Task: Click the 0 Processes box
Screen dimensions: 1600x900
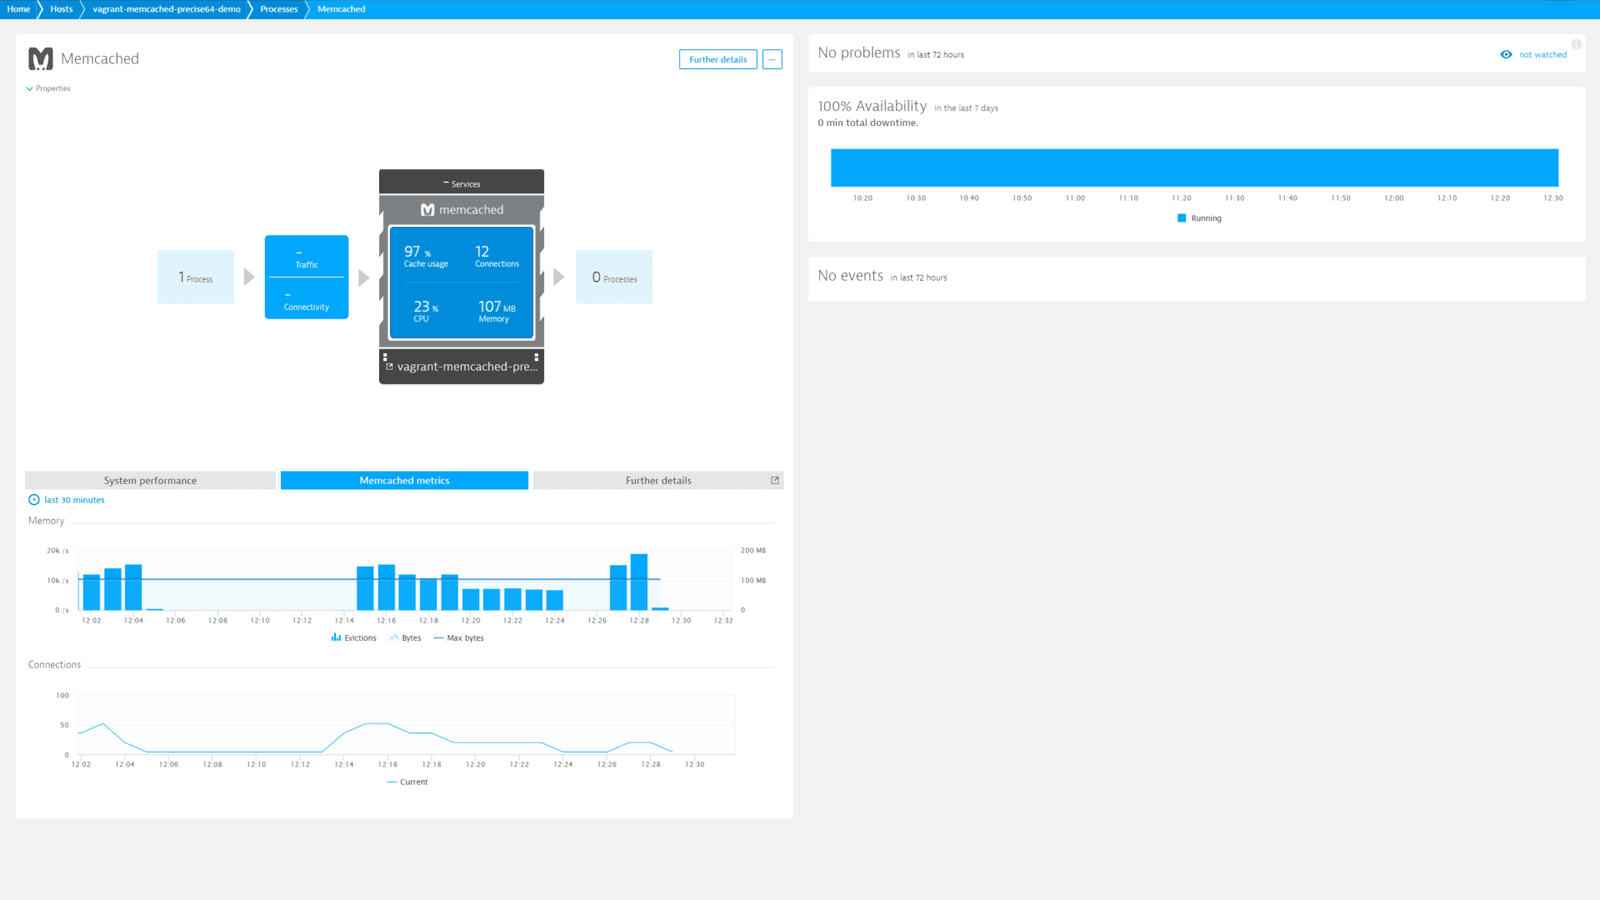Action: point(614,277)
